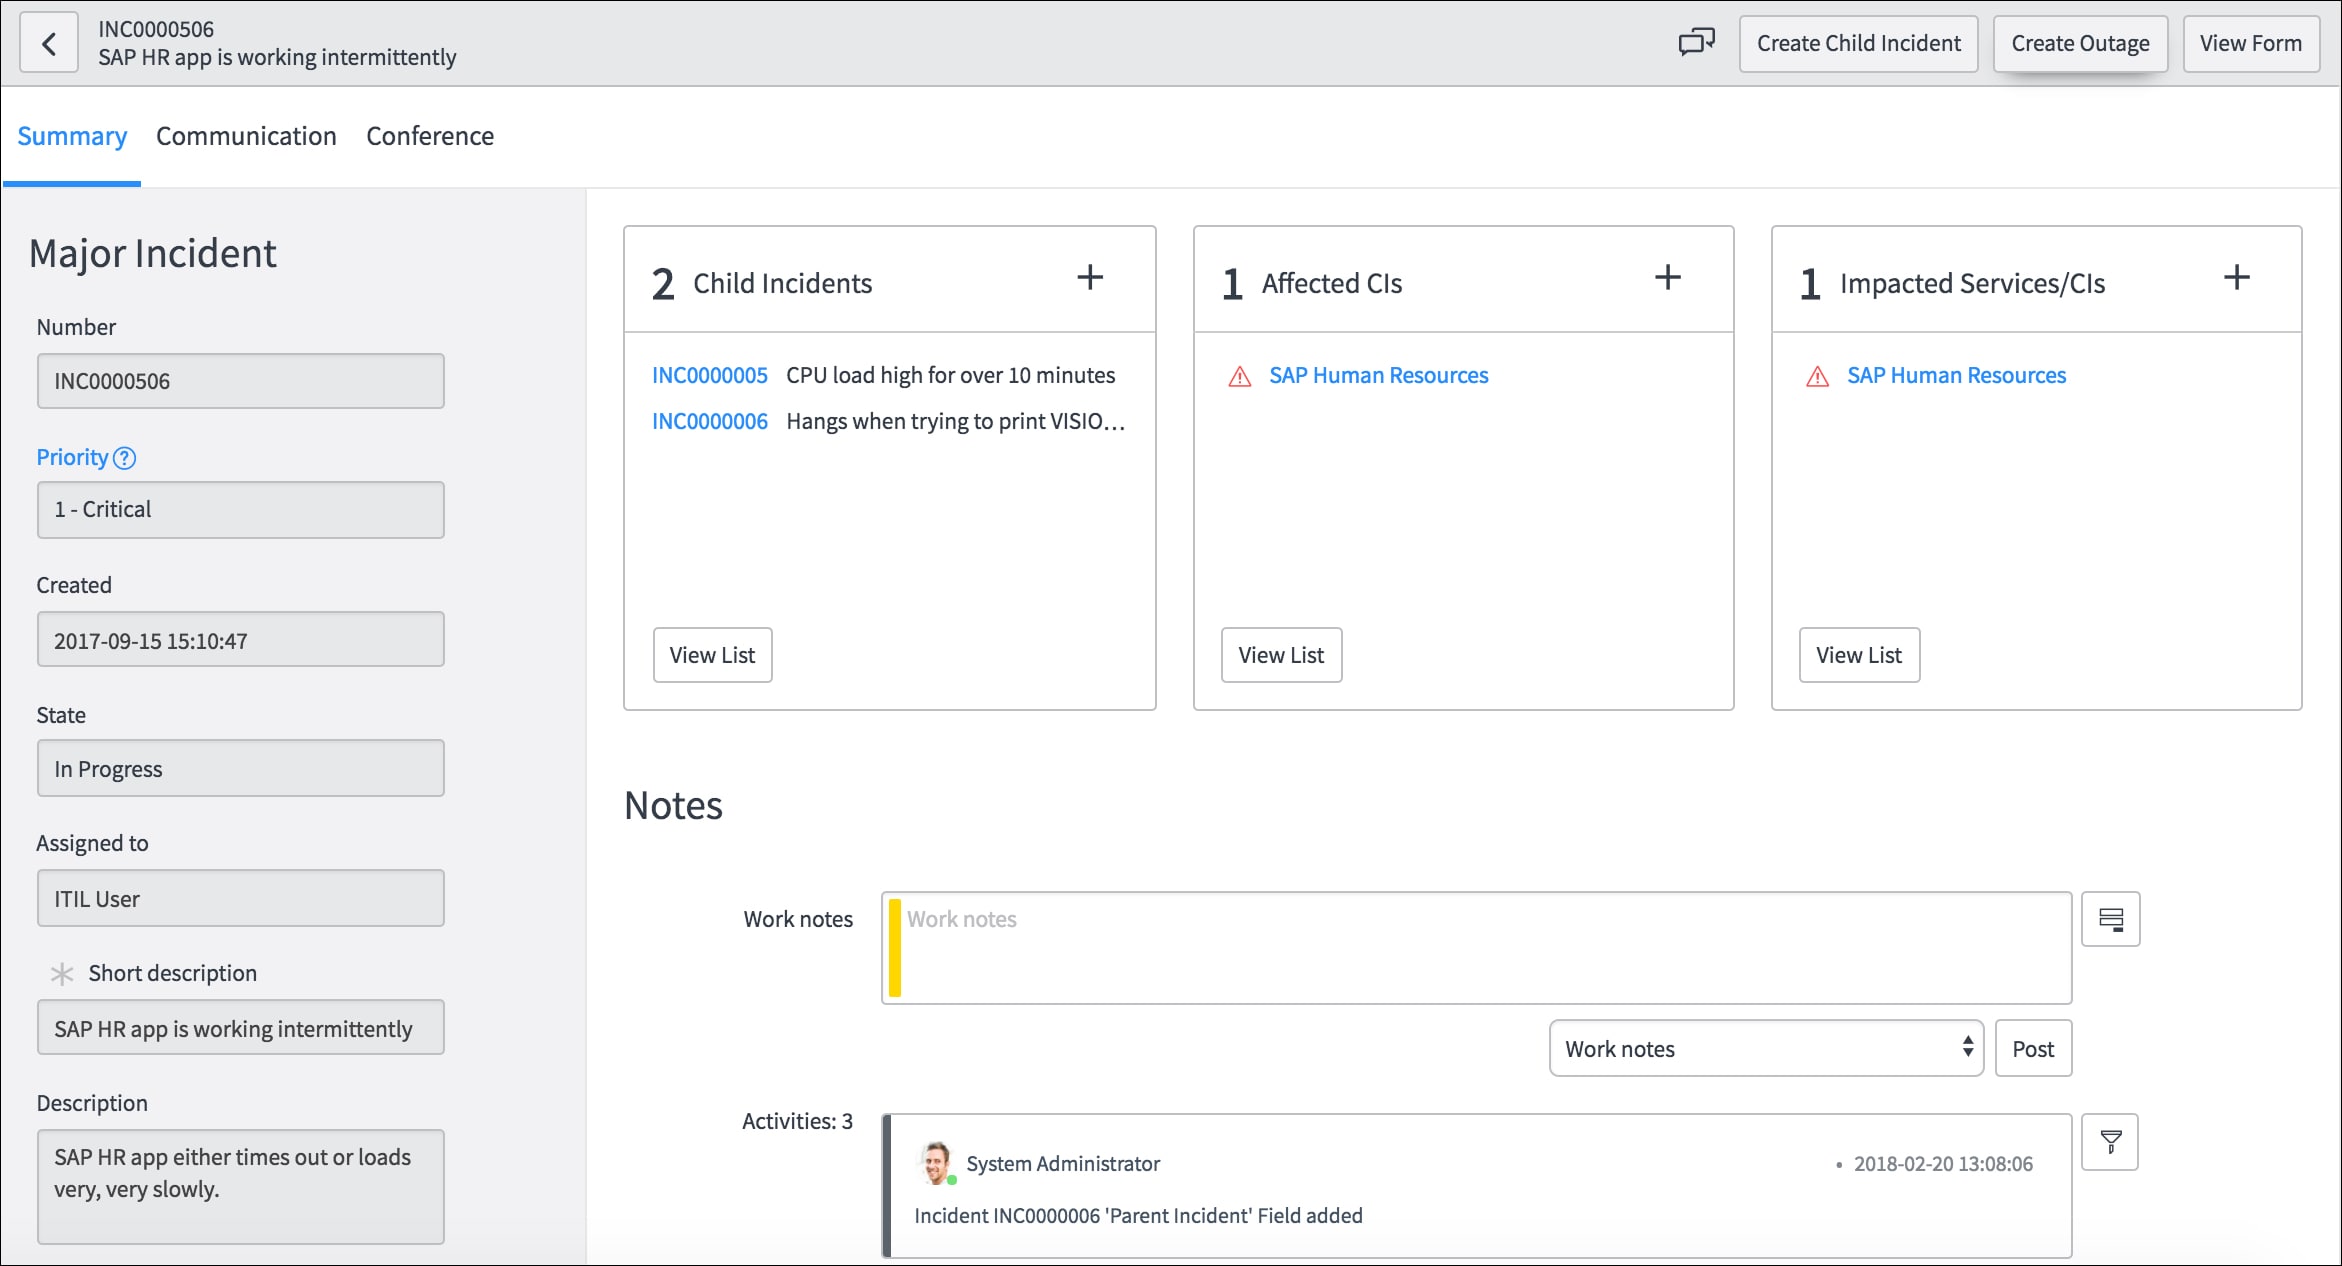Image resolution: width=2342 pixels, height=1266 pixels.
Task: Toggle the activity stream display icon
Action: pos(2110,918)
